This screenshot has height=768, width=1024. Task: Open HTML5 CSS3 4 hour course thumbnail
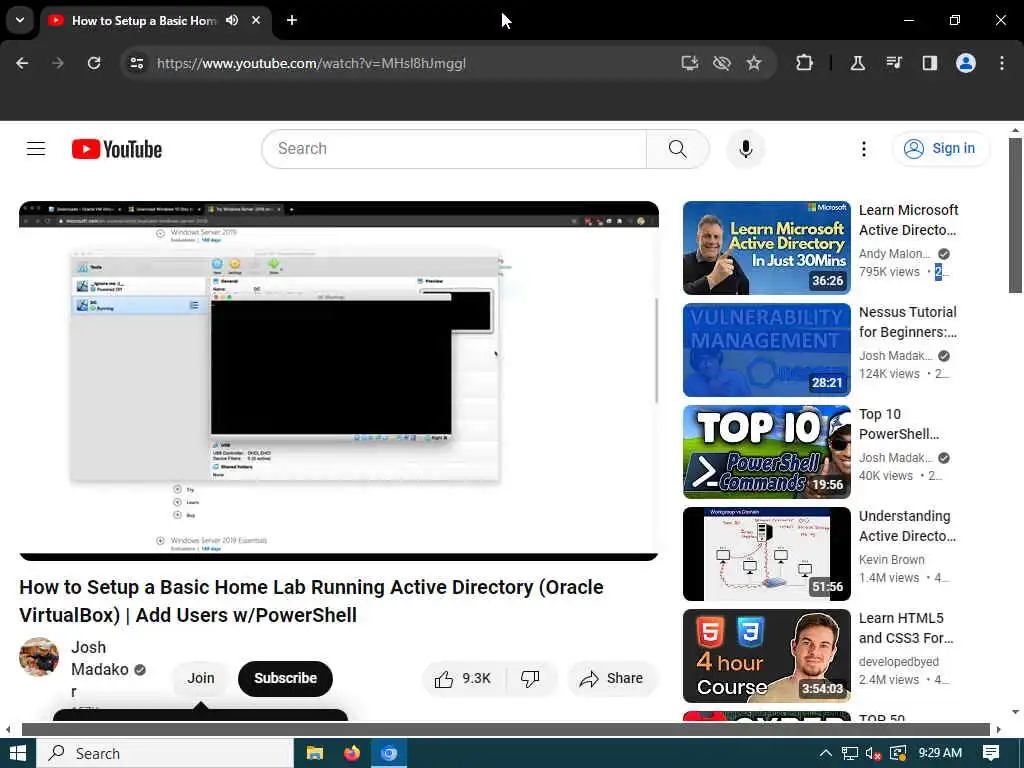pyautogui.click(x=767, y=656)
